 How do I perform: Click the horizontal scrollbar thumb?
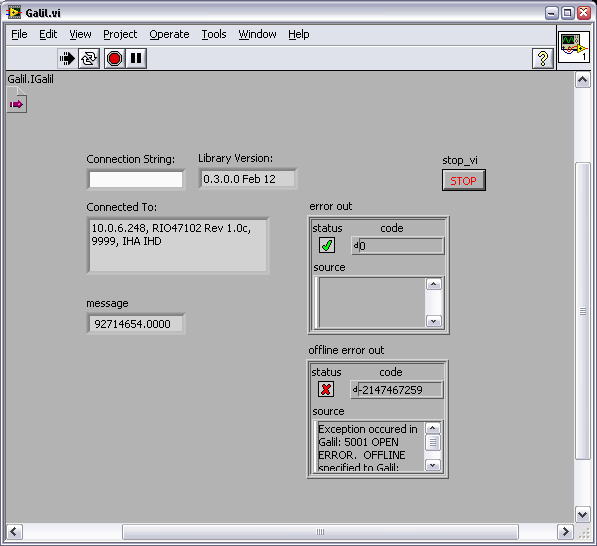(320, 532)
